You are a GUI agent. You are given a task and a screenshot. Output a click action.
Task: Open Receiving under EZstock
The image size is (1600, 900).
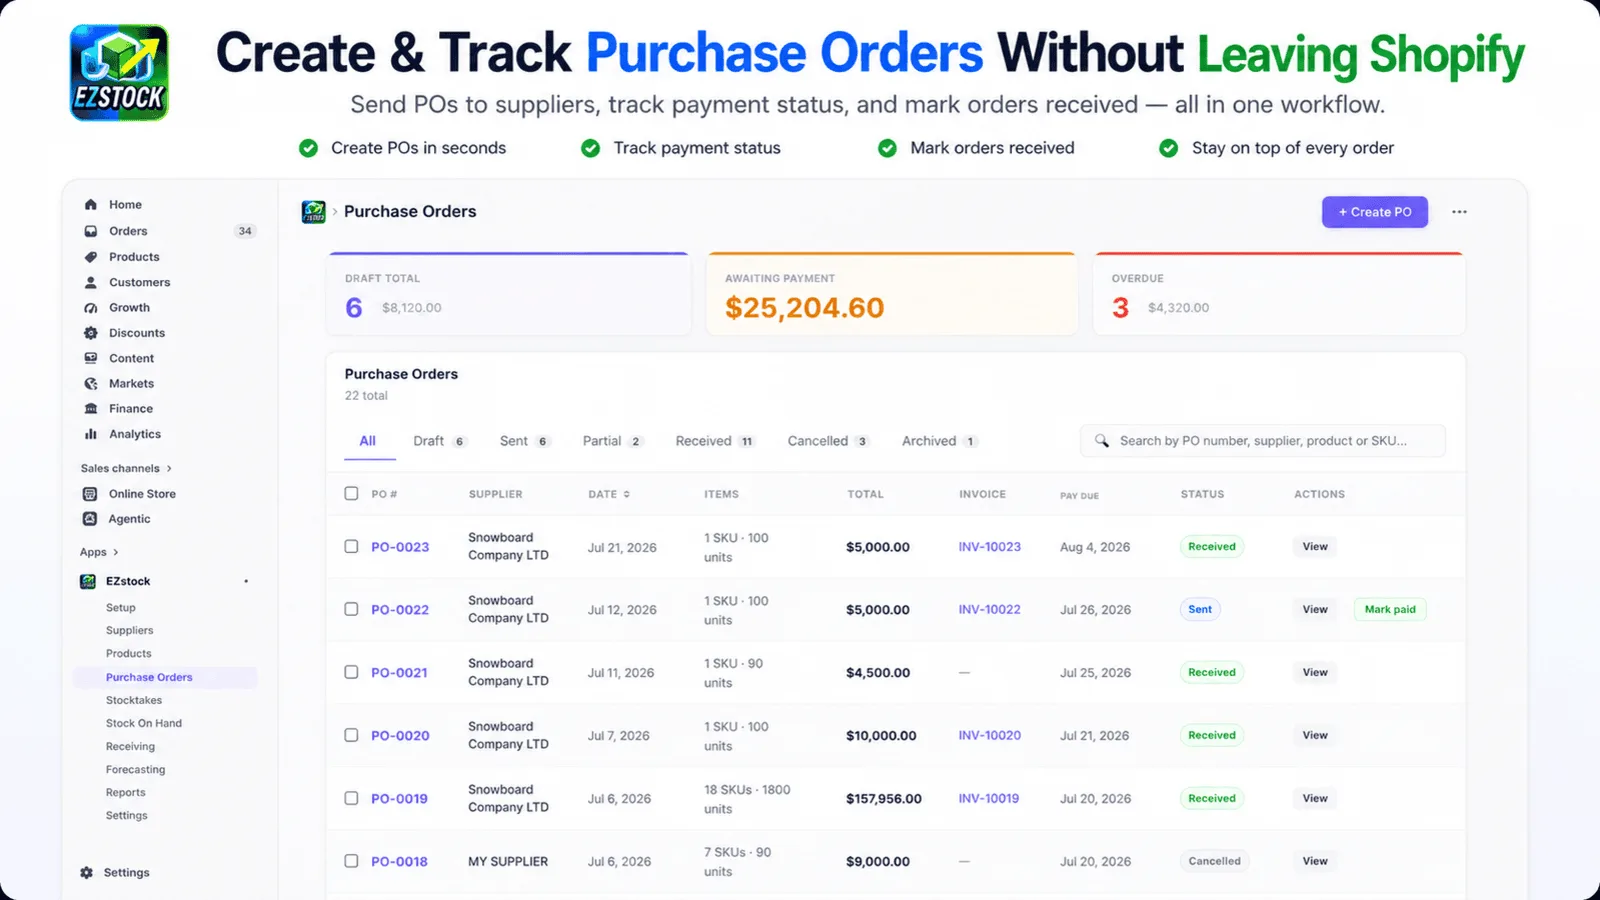(x=131, y=747)
